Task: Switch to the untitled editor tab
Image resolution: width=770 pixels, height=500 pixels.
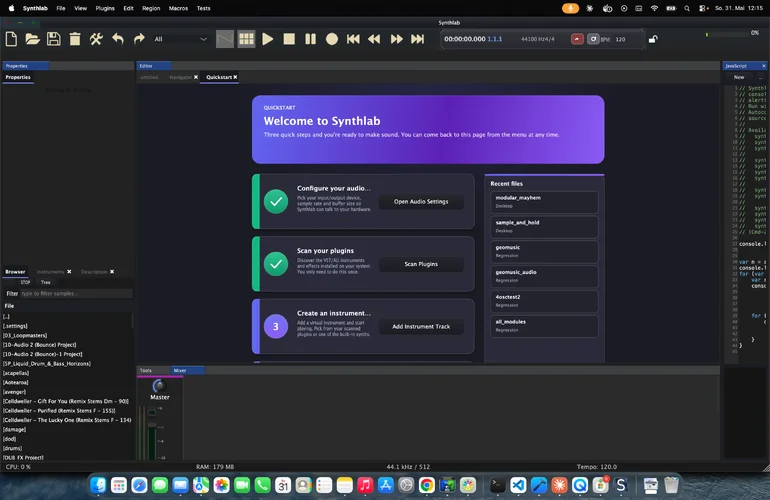Action: 149,77
